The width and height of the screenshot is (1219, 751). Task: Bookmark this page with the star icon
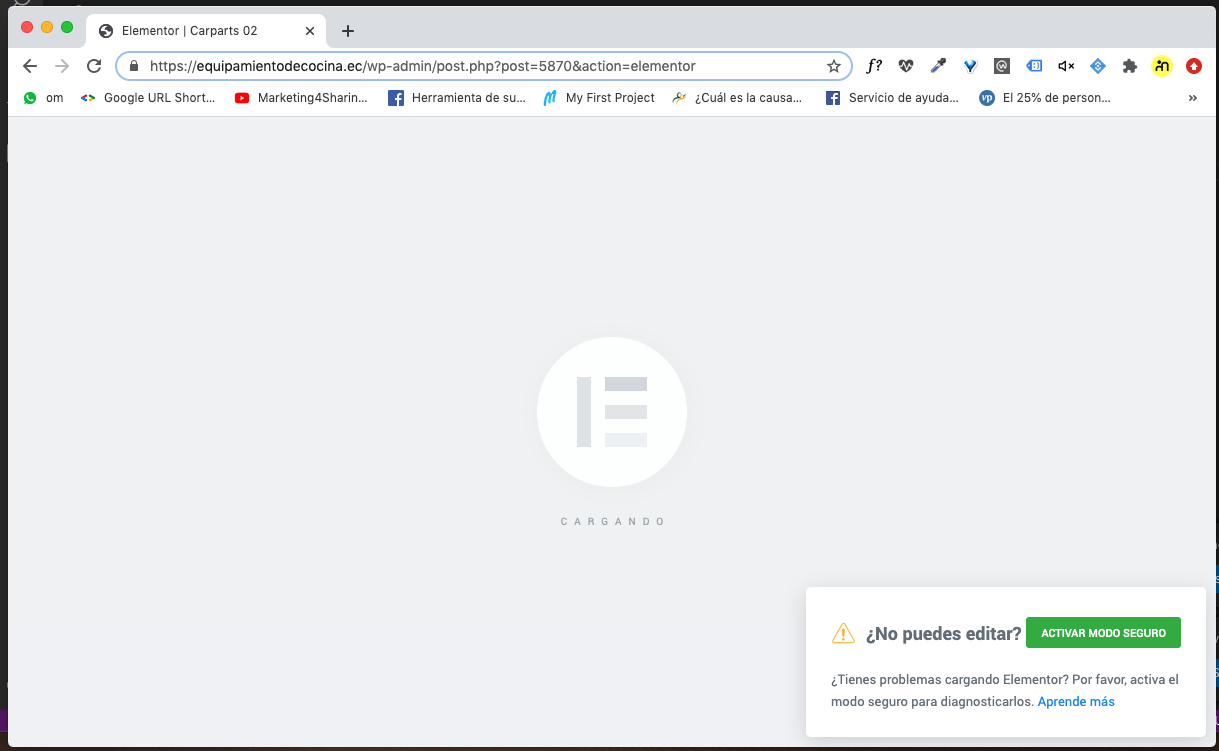(833, 66)
